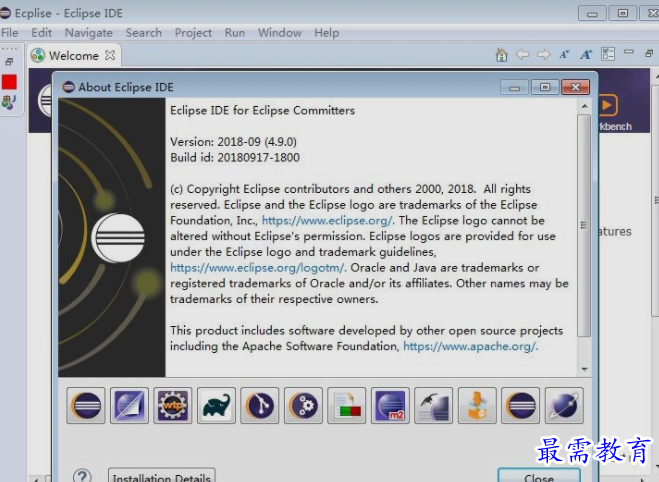Open the Navigate menu
Screen dimensions: 659x482
click(x=89, y=33)
